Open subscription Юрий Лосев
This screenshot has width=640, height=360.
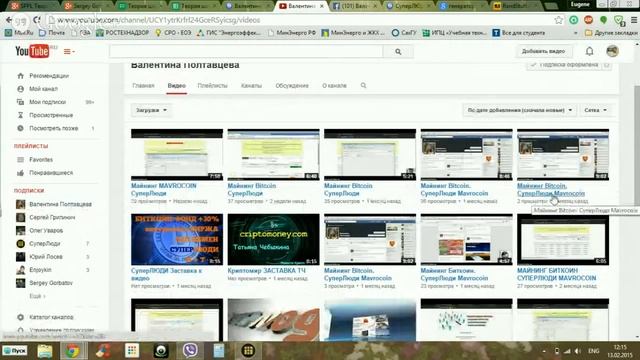point(46,257)
